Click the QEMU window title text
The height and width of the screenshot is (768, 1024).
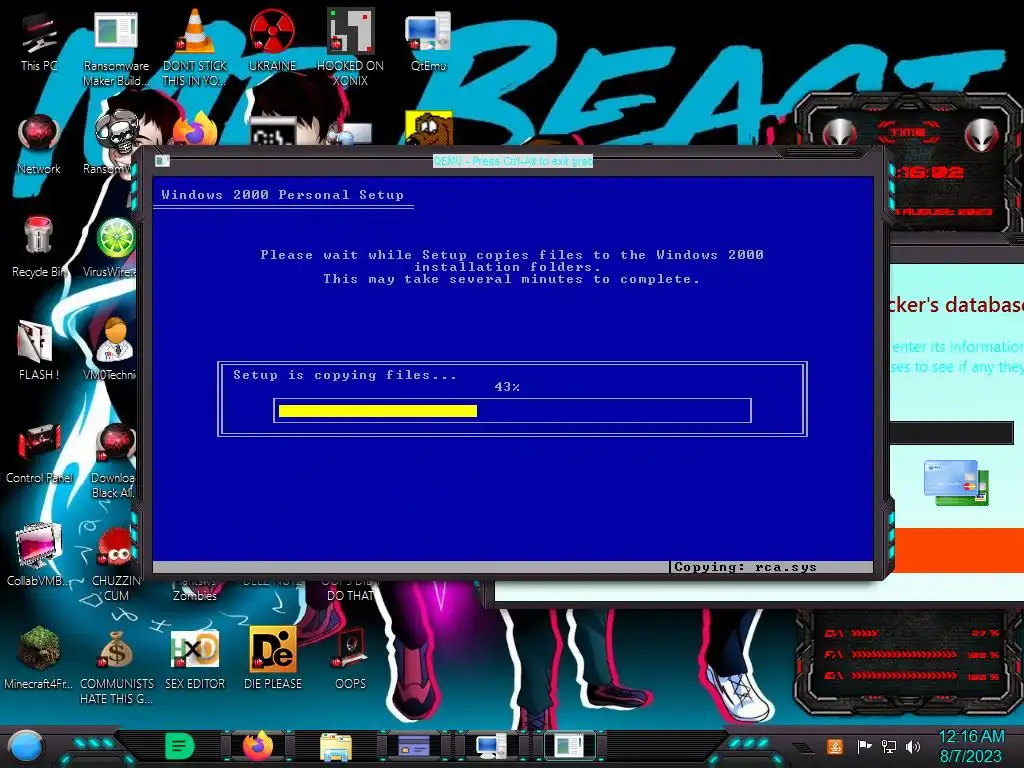coord(513,161)
